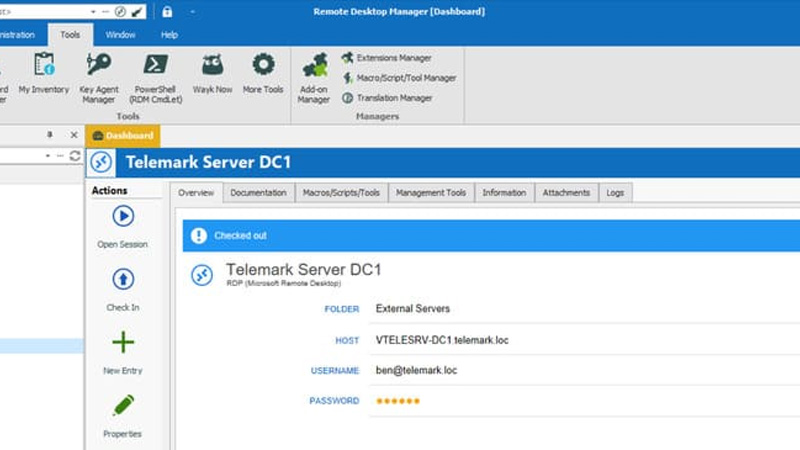Open Logs tab

coord(615,193)
